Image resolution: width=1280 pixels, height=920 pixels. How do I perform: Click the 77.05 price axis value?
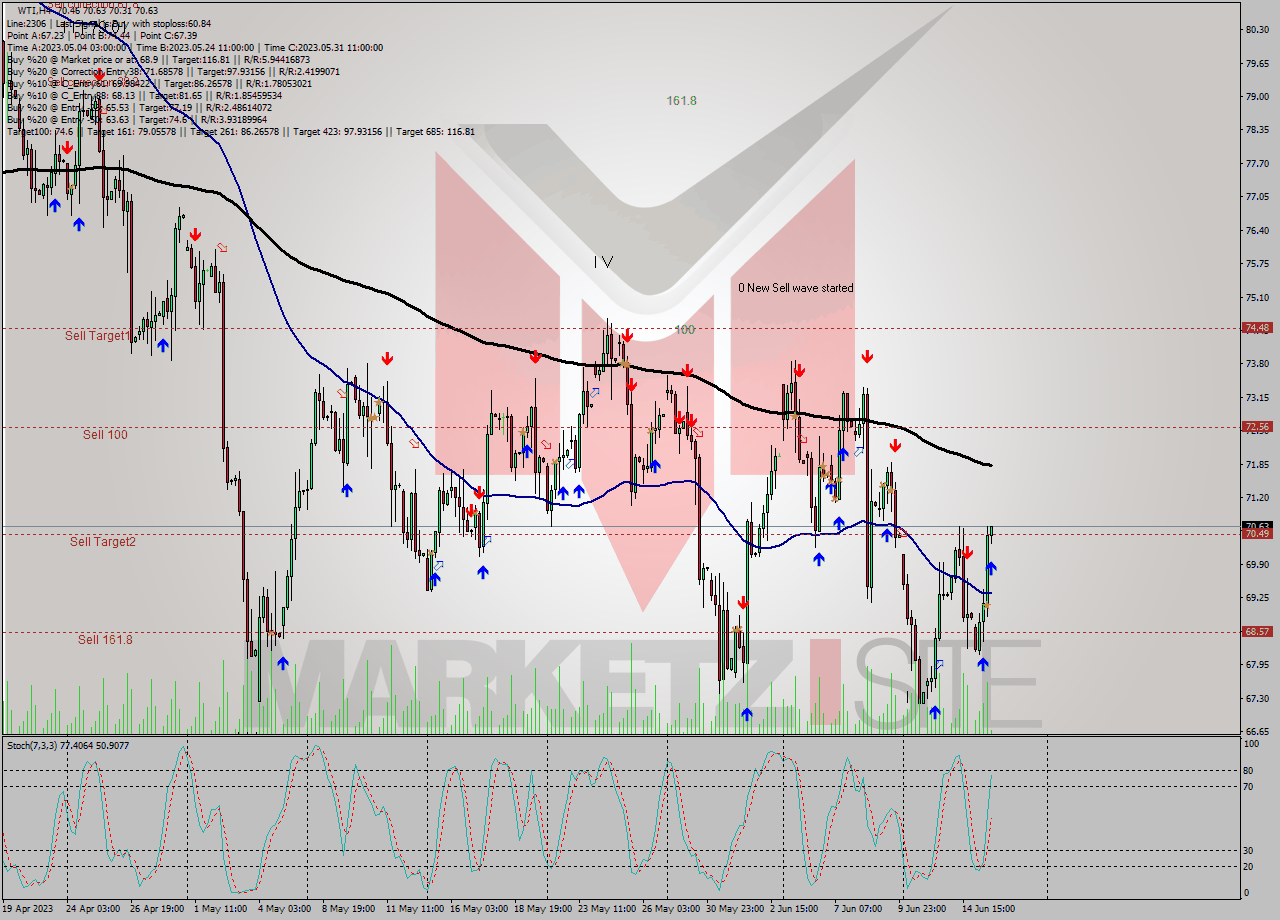[1257, 197]
